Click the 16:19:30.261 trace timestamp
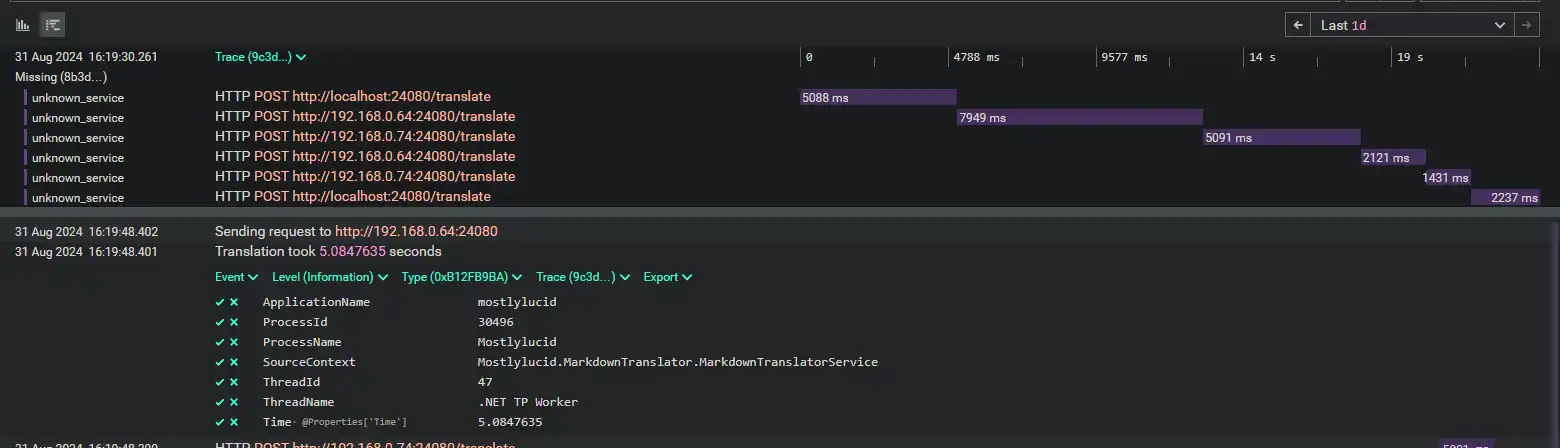 coord(86,57)
